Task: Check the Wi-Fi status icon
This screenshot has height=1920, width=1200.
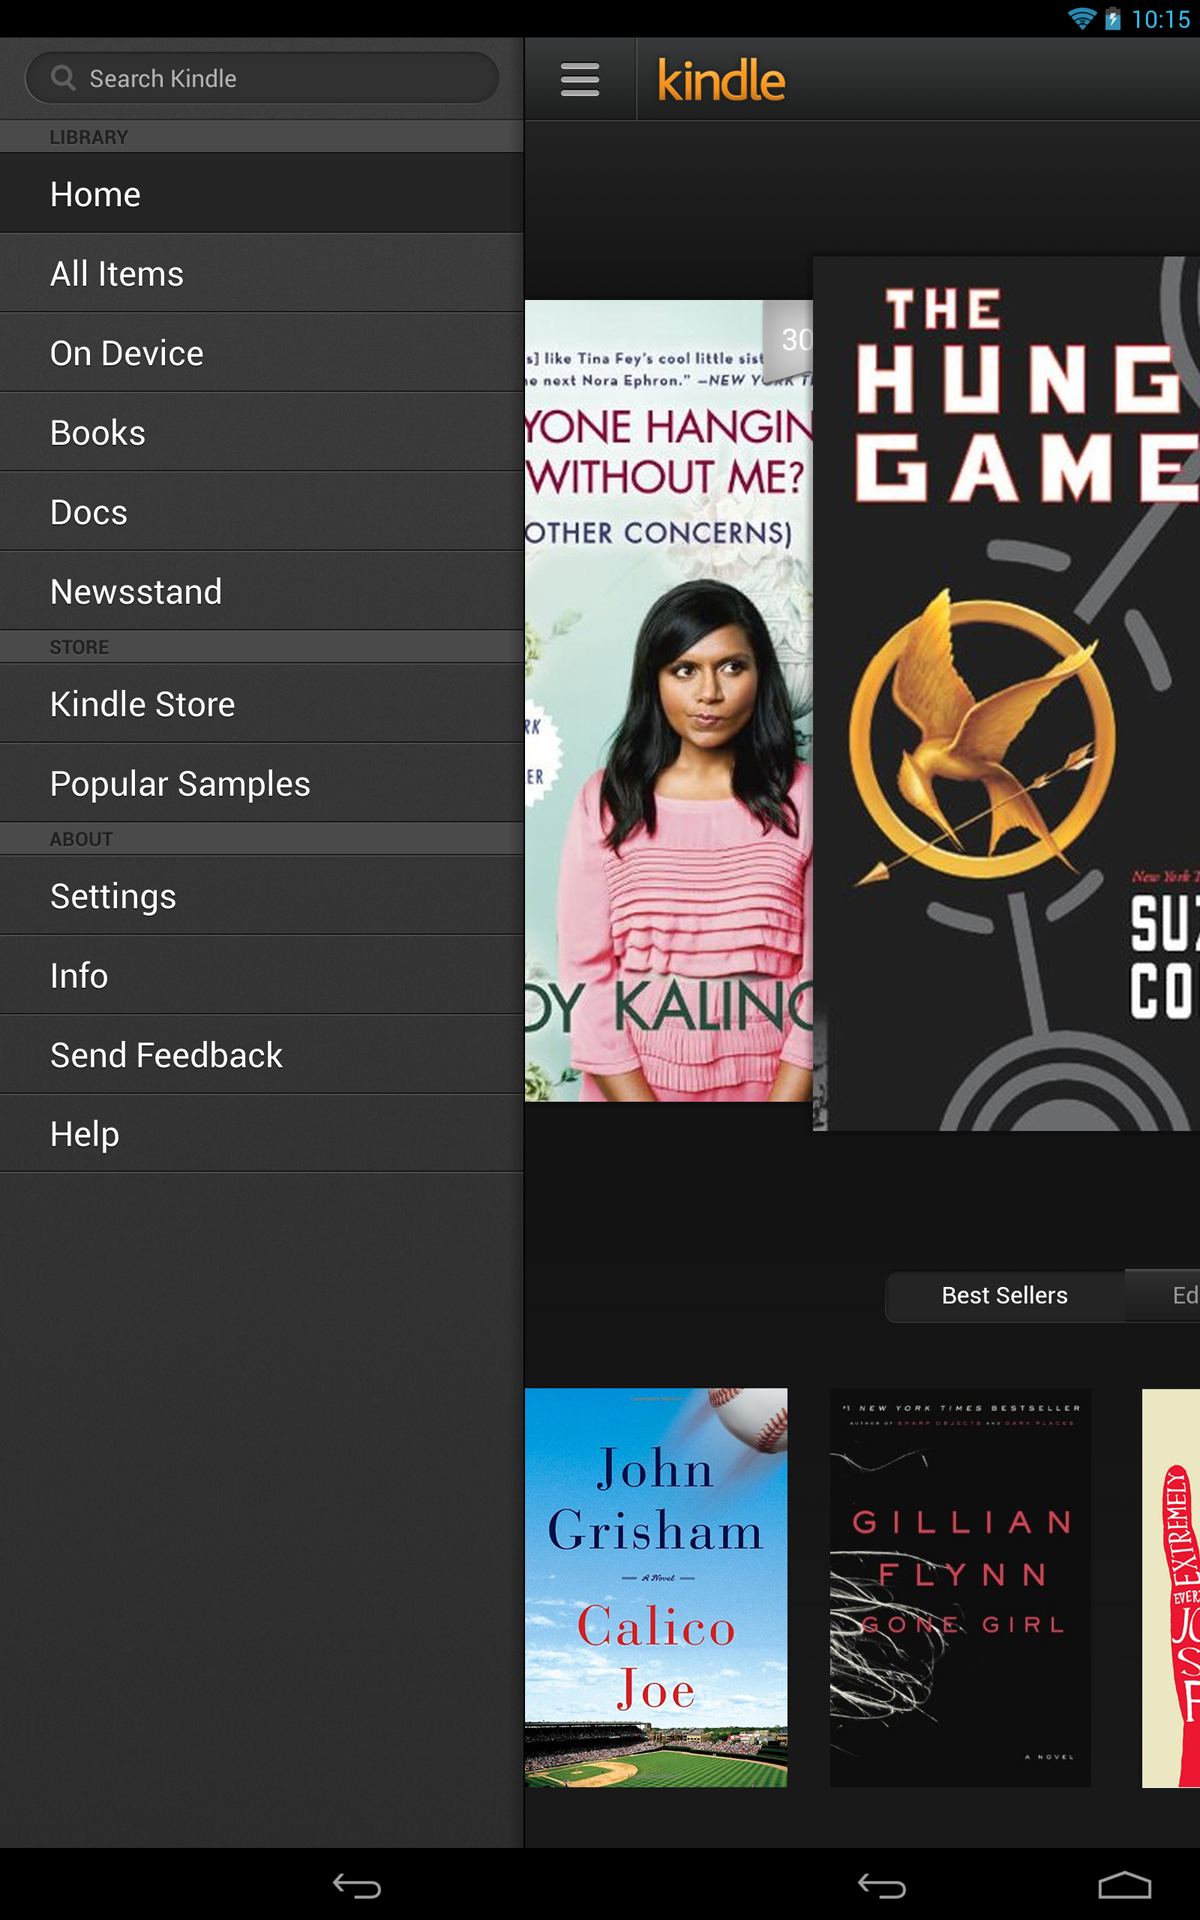Action: point(1082,18)
